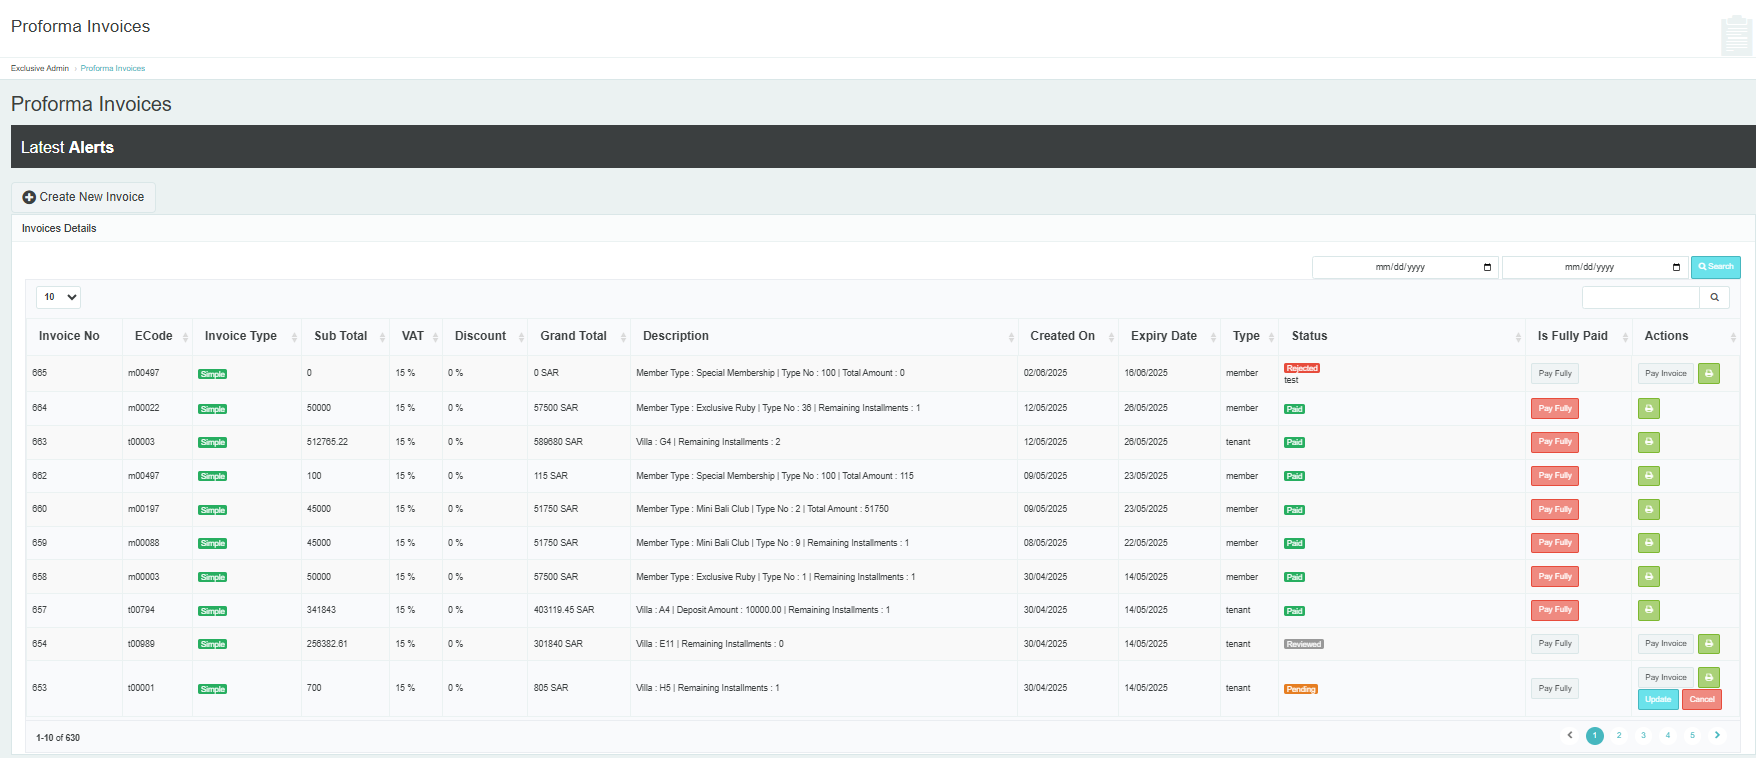Sort the table by Created On column

(1062, 336)
